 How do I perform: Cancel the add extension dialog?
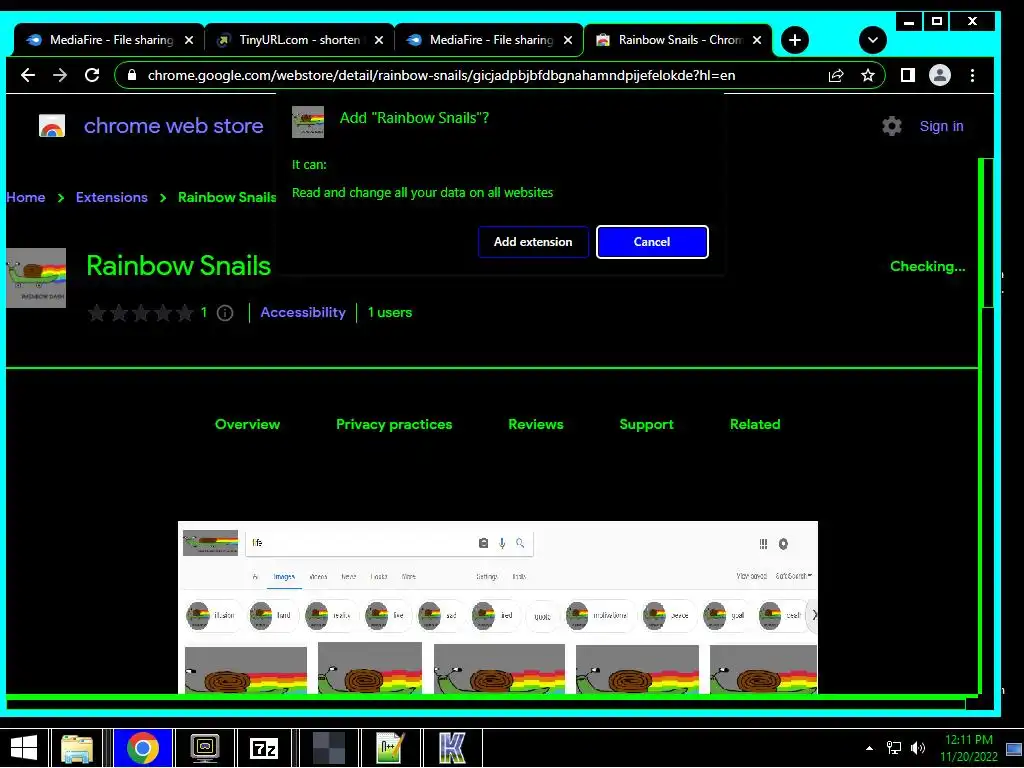coord(652,242)
